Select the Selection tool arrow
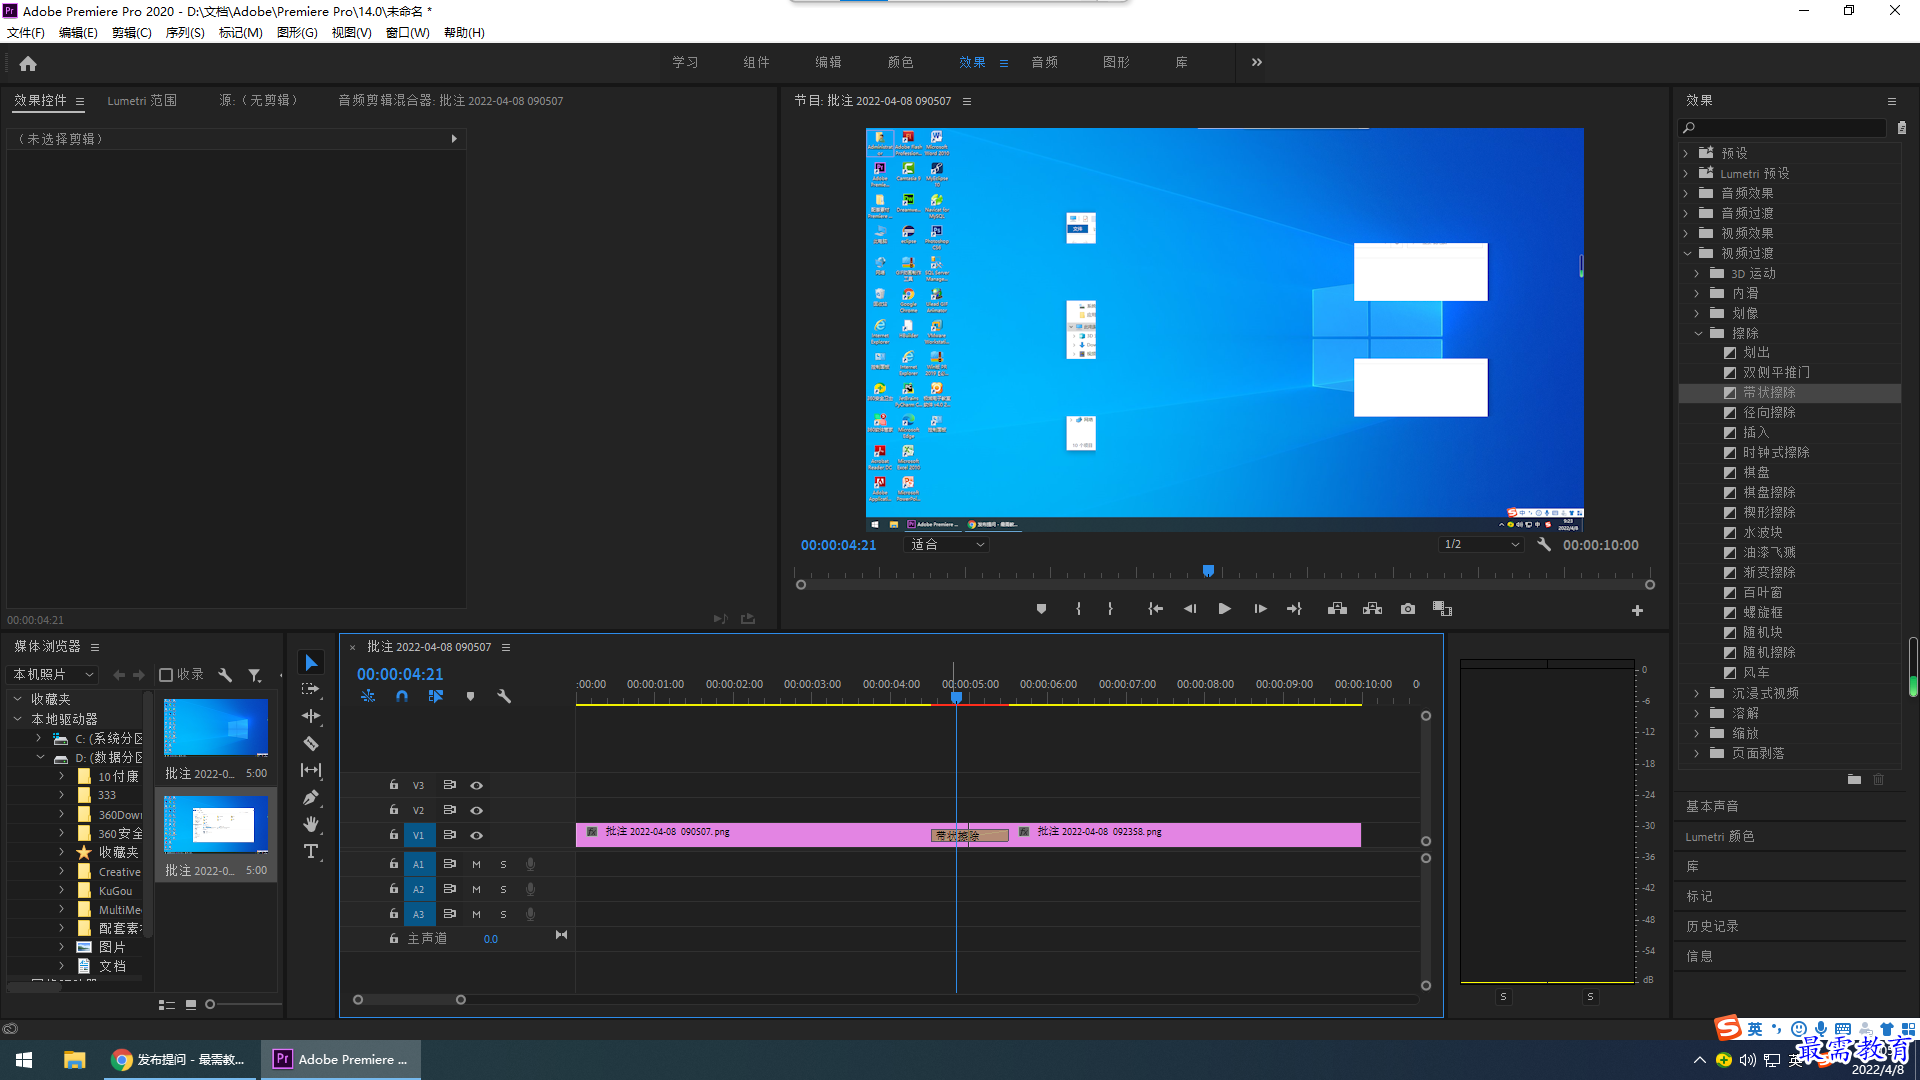1920x1080 pixels. (311, 663)
